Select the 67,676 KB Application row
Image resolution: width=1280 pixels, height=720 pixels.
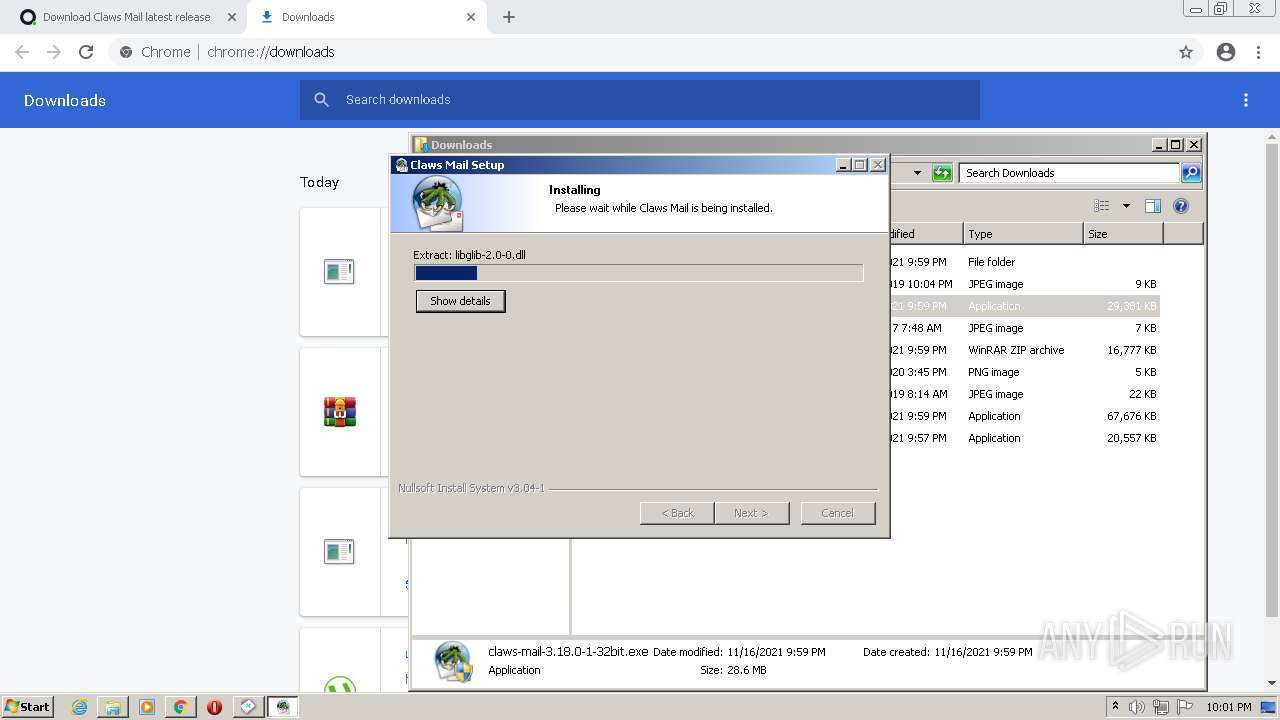coord(1023,416)
